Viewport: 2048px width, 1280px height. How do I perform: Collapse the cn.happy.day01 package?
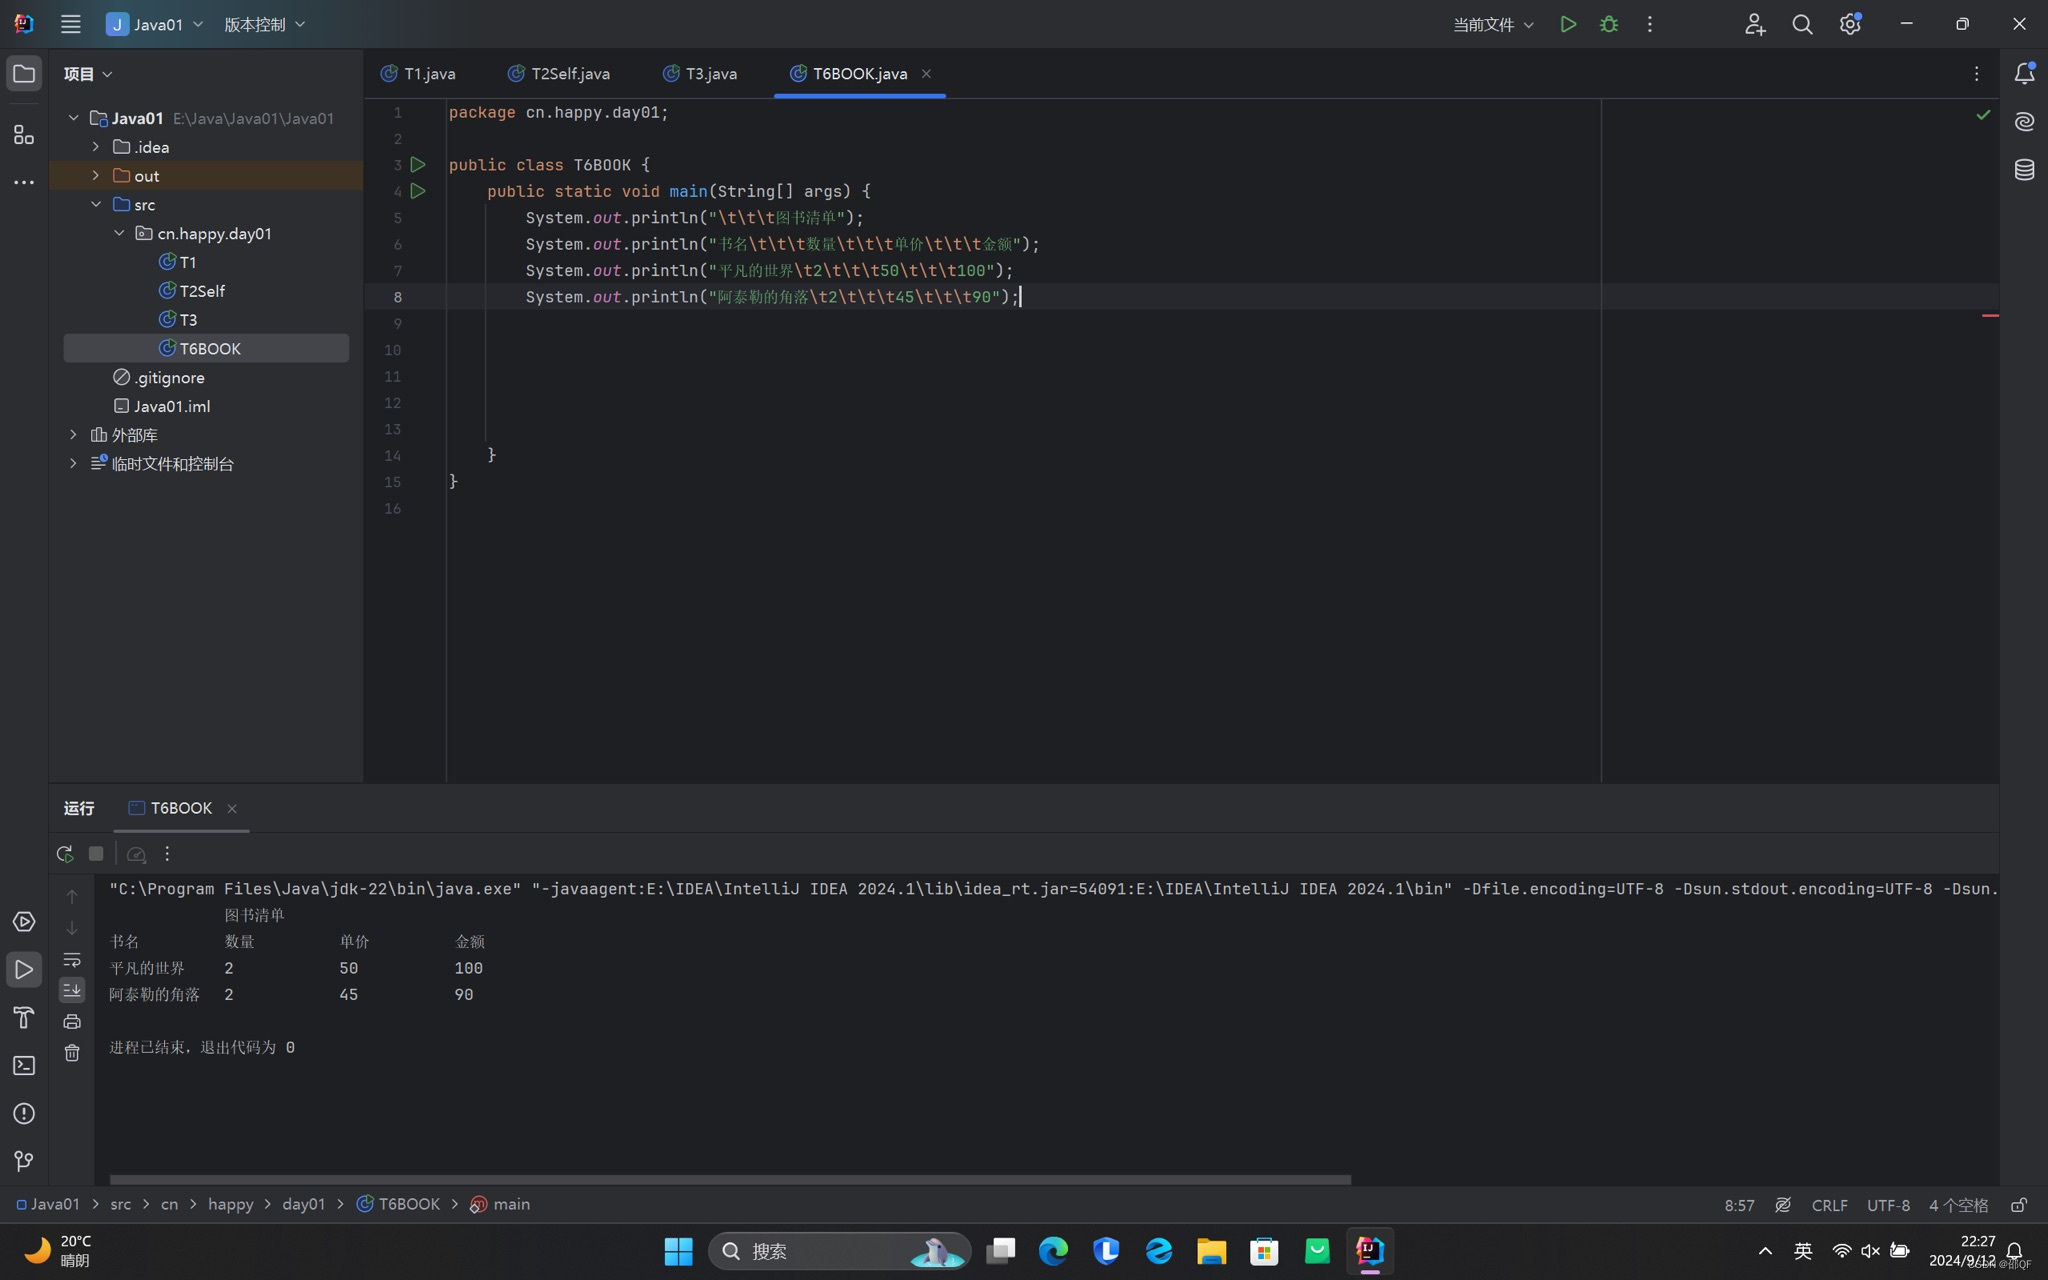pyautogui.click(x=119, y=233)
